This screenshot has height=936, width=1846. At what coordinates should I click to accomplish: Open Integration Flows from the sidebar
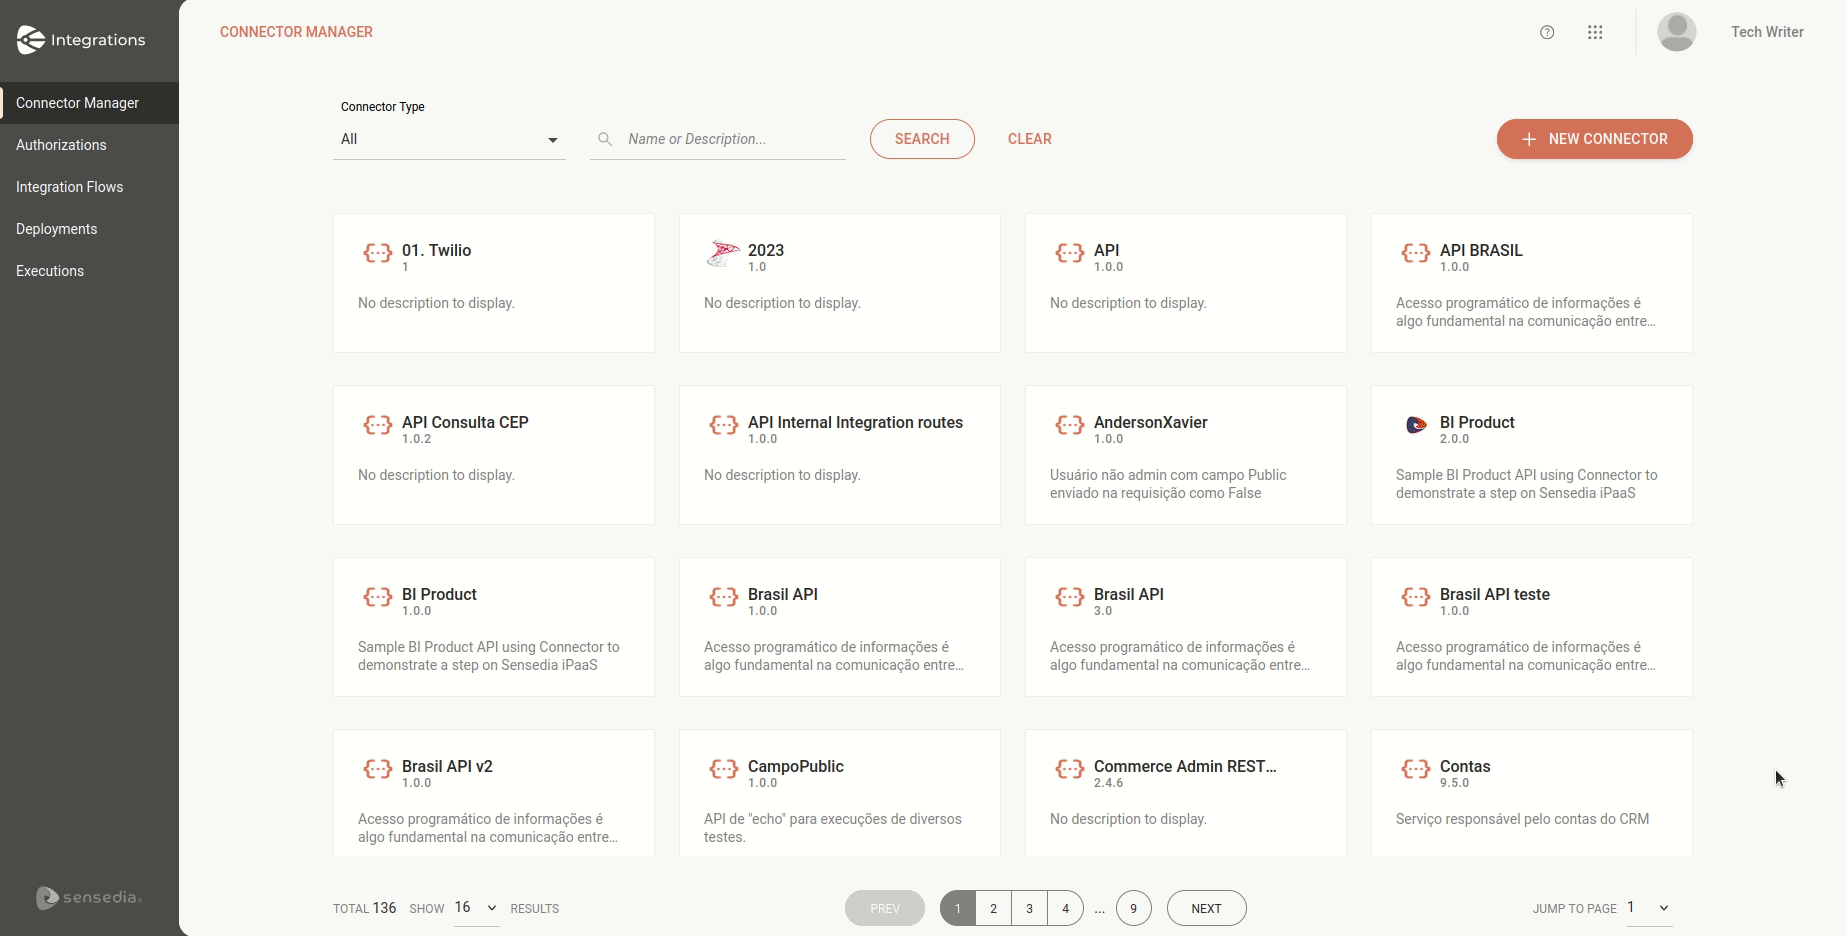pyautogui.click(x=70, y=187)
